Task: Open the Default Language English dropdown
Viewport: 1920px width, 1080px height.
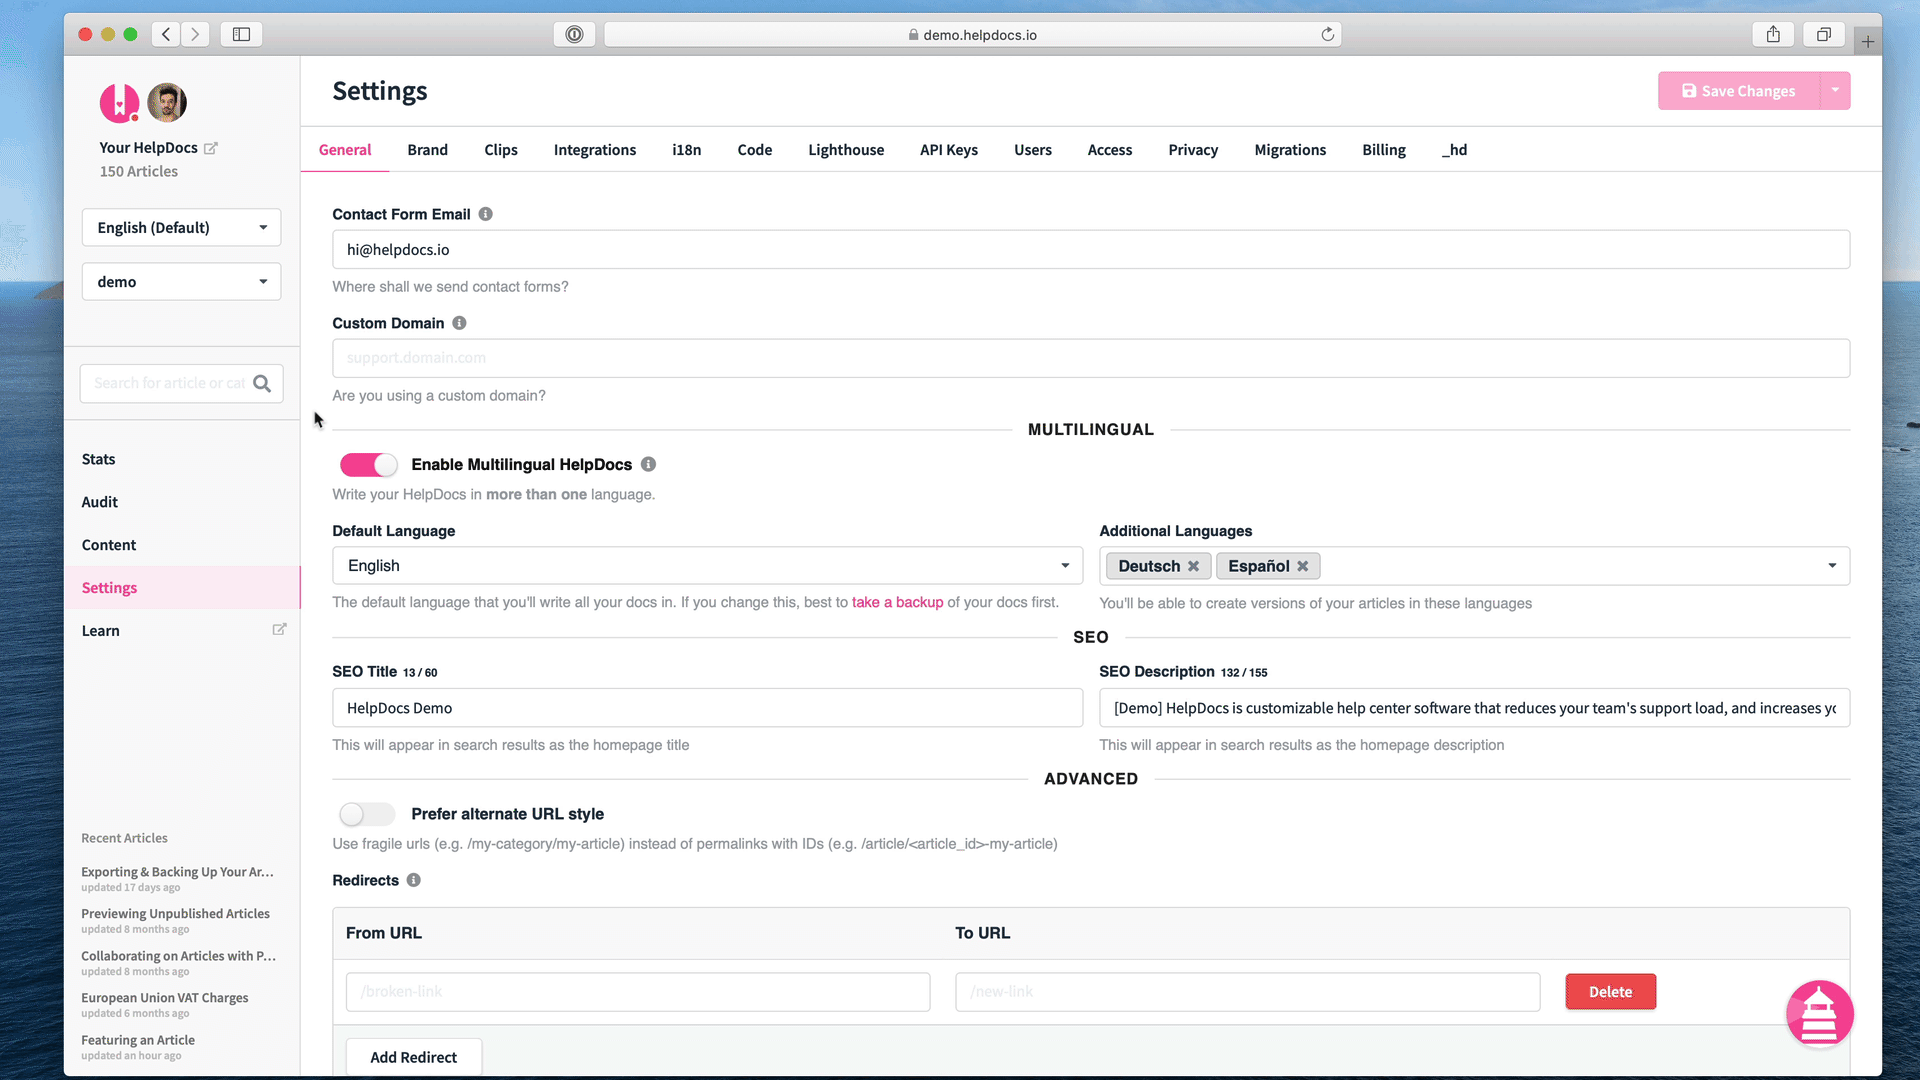Action: click(707, 566)
